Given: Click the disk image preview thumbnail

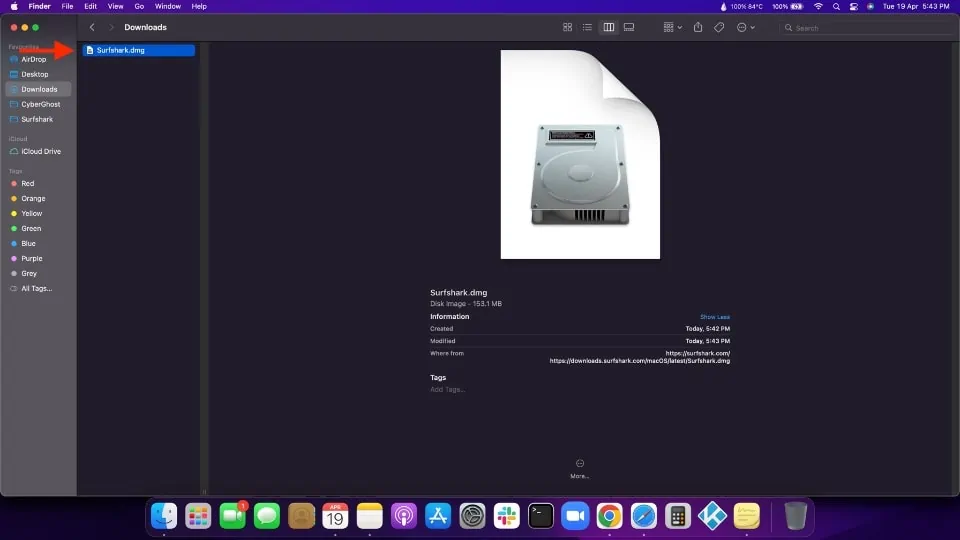Looking at the screenshot, I should click(580, 154).
